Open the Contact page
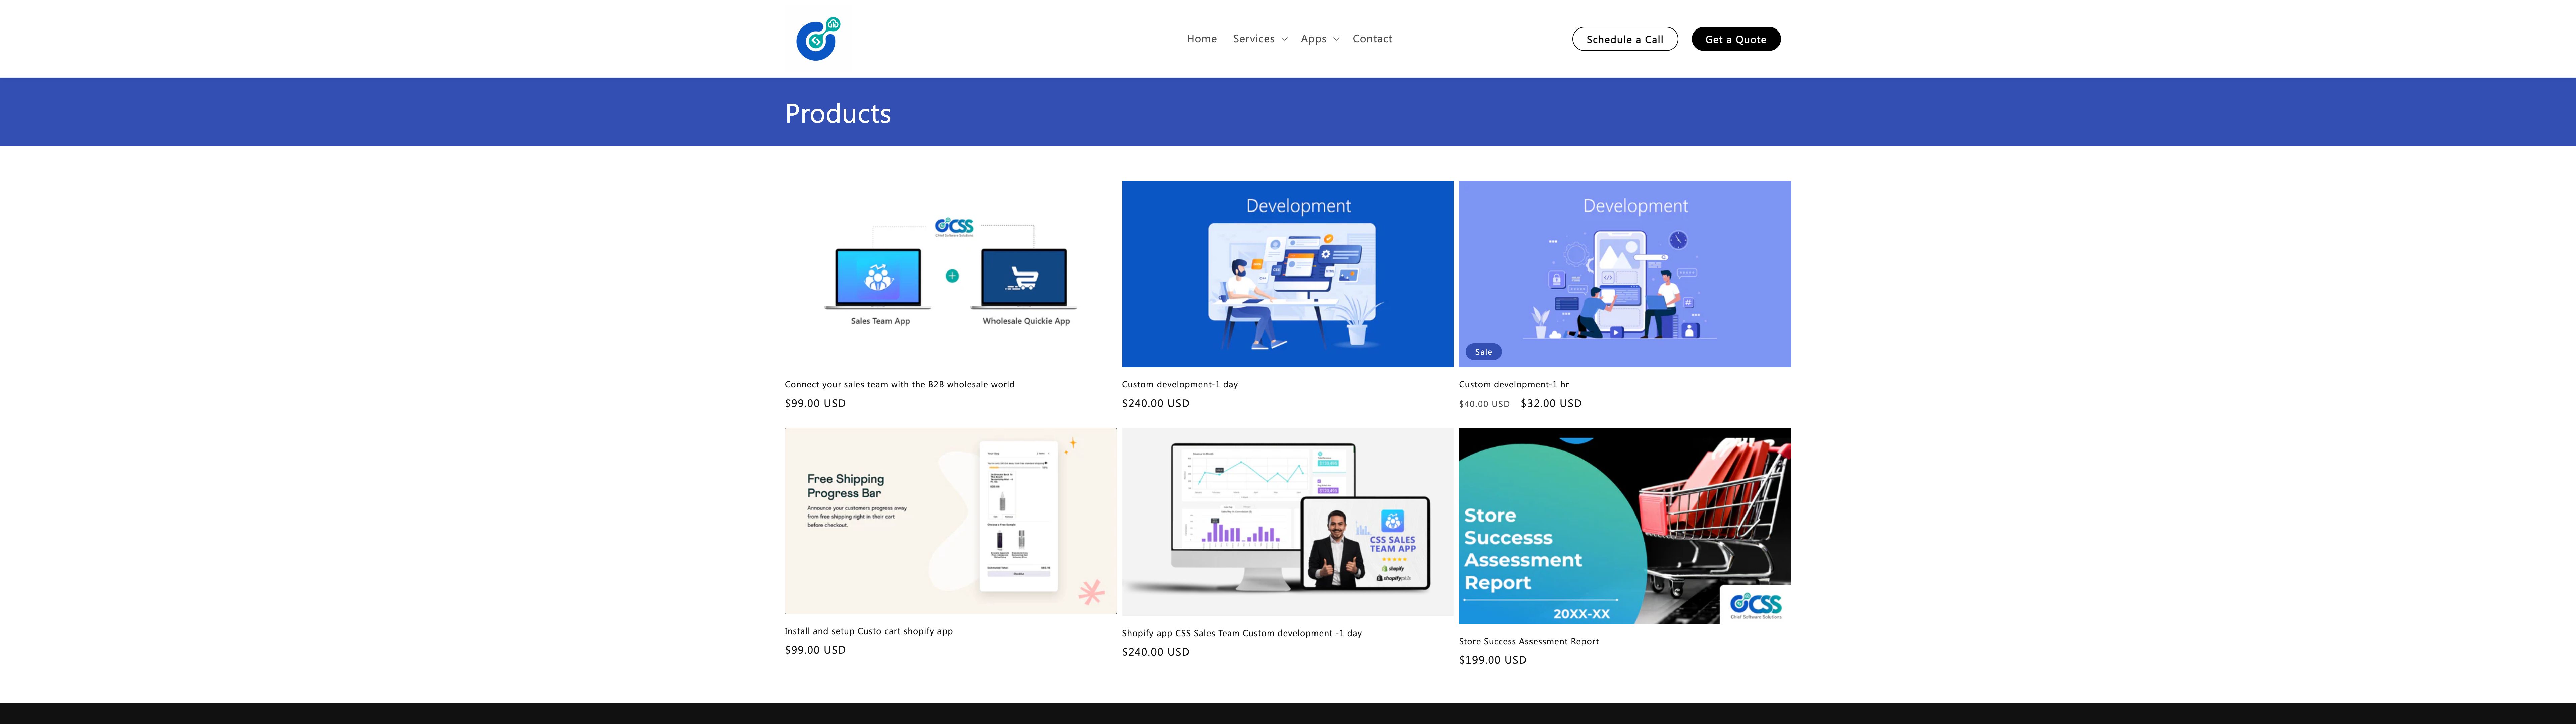2576x724 pixels. point(1372,38)
